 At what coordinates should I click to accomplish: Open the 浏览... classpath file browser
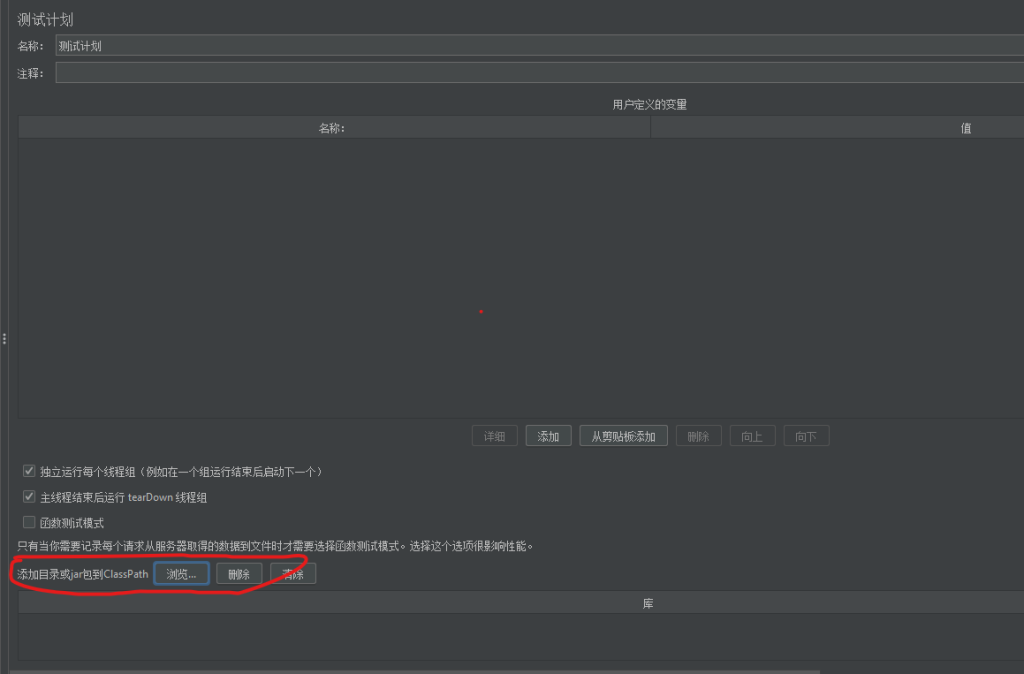[x=181, y=574]
